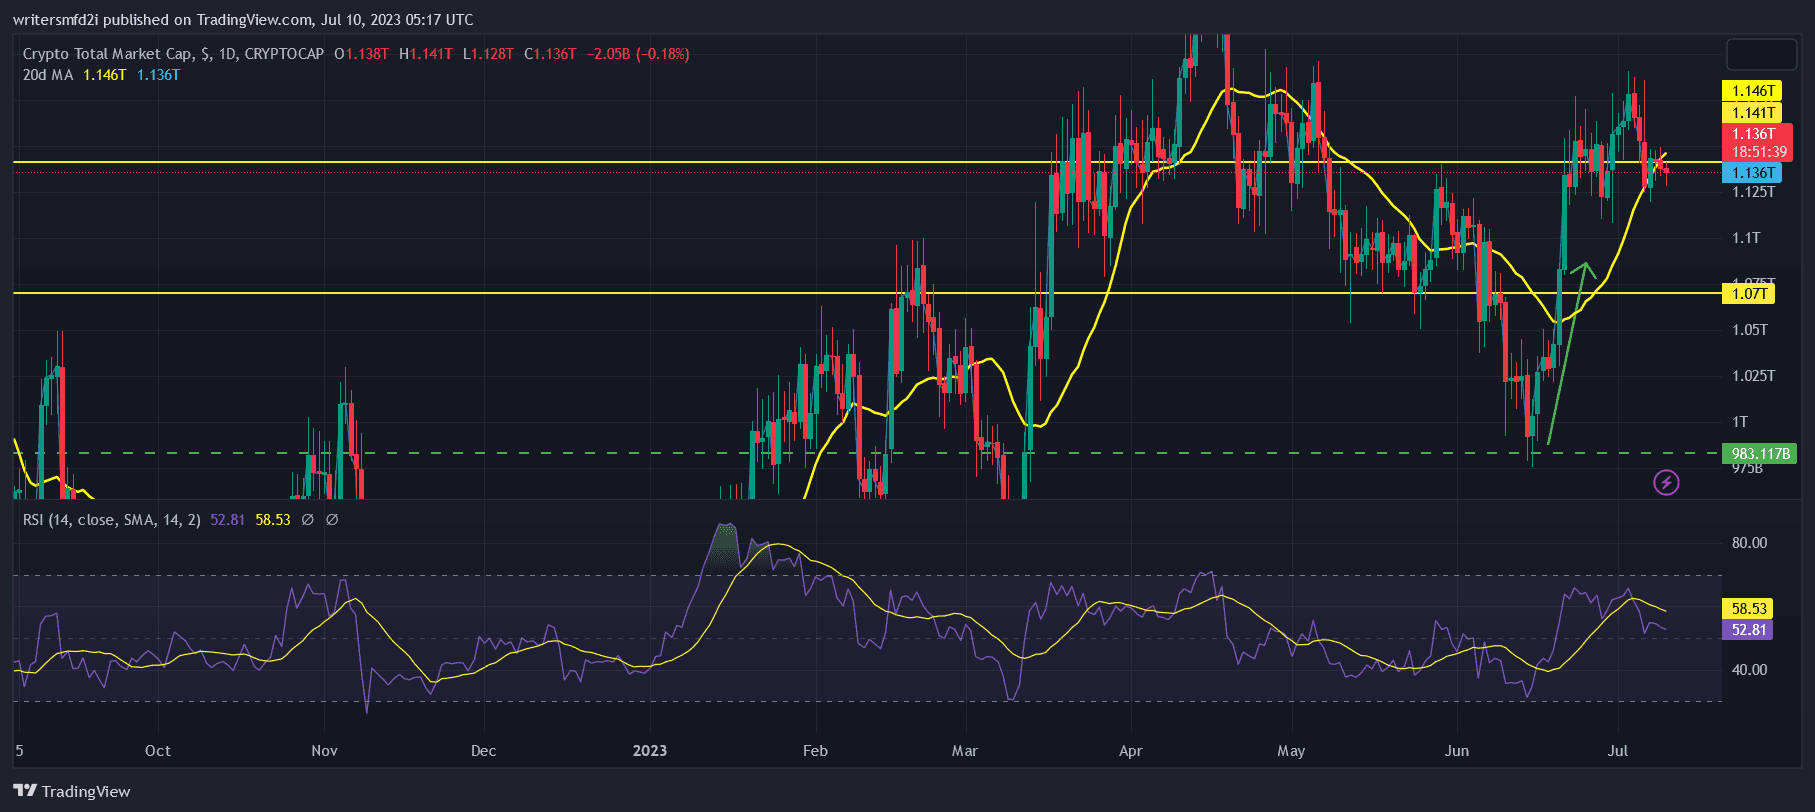This screenshot has width=1815, height=812.
Task: Click the Jul label on the time axis
Action: 1617,750
